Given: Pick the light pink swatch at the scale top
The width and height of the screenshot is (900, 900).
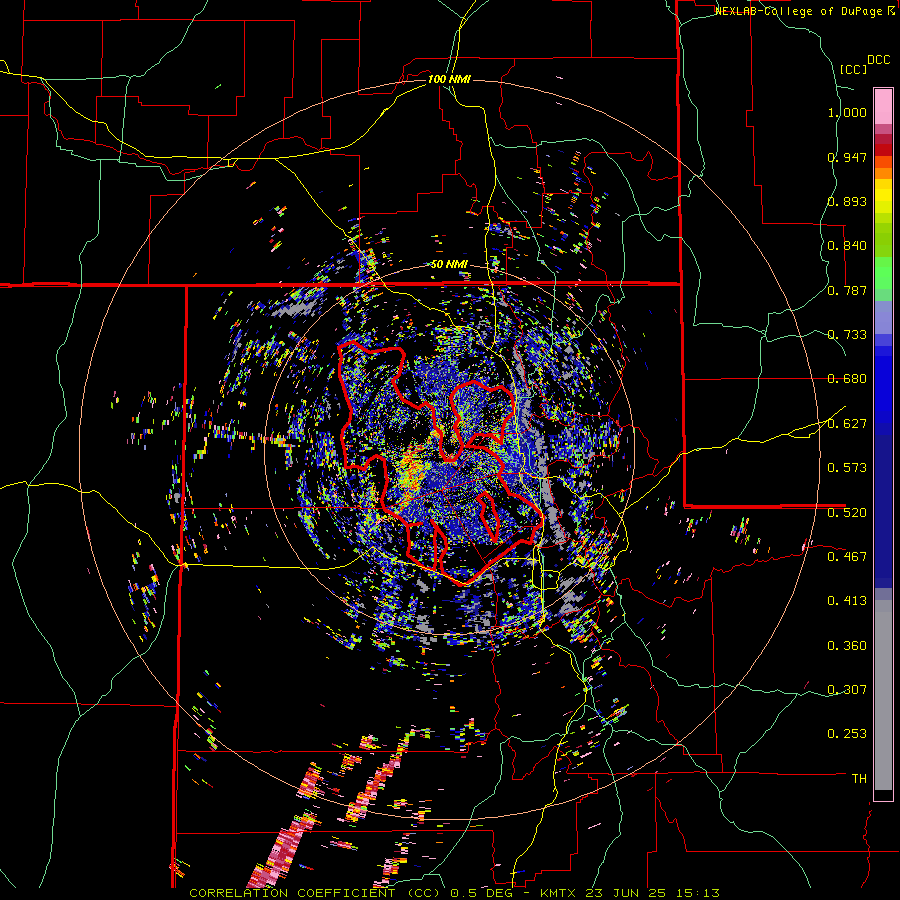Looking at the screenshot, I should coord(883,106).
